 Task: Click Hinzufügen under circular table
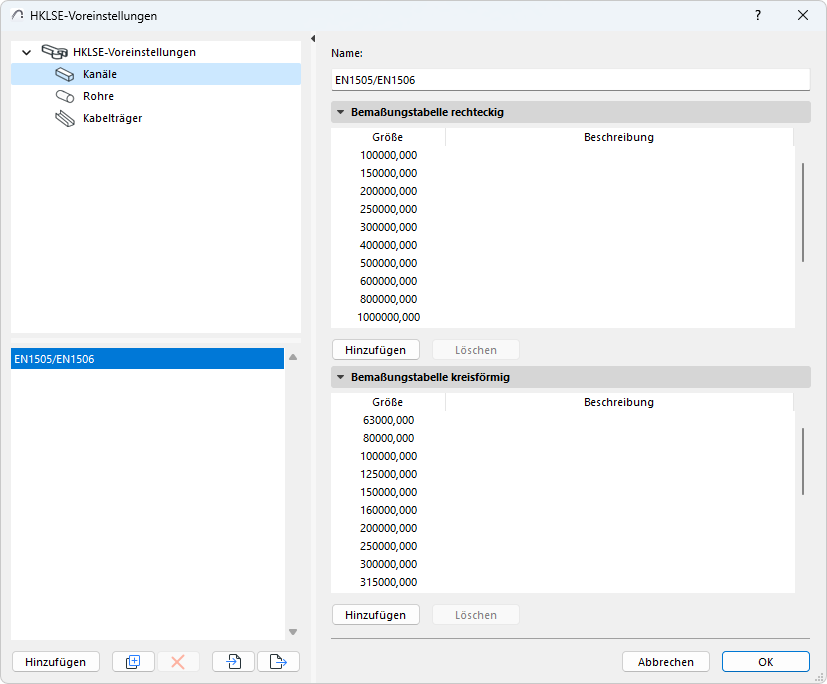(x=375, y=614)
